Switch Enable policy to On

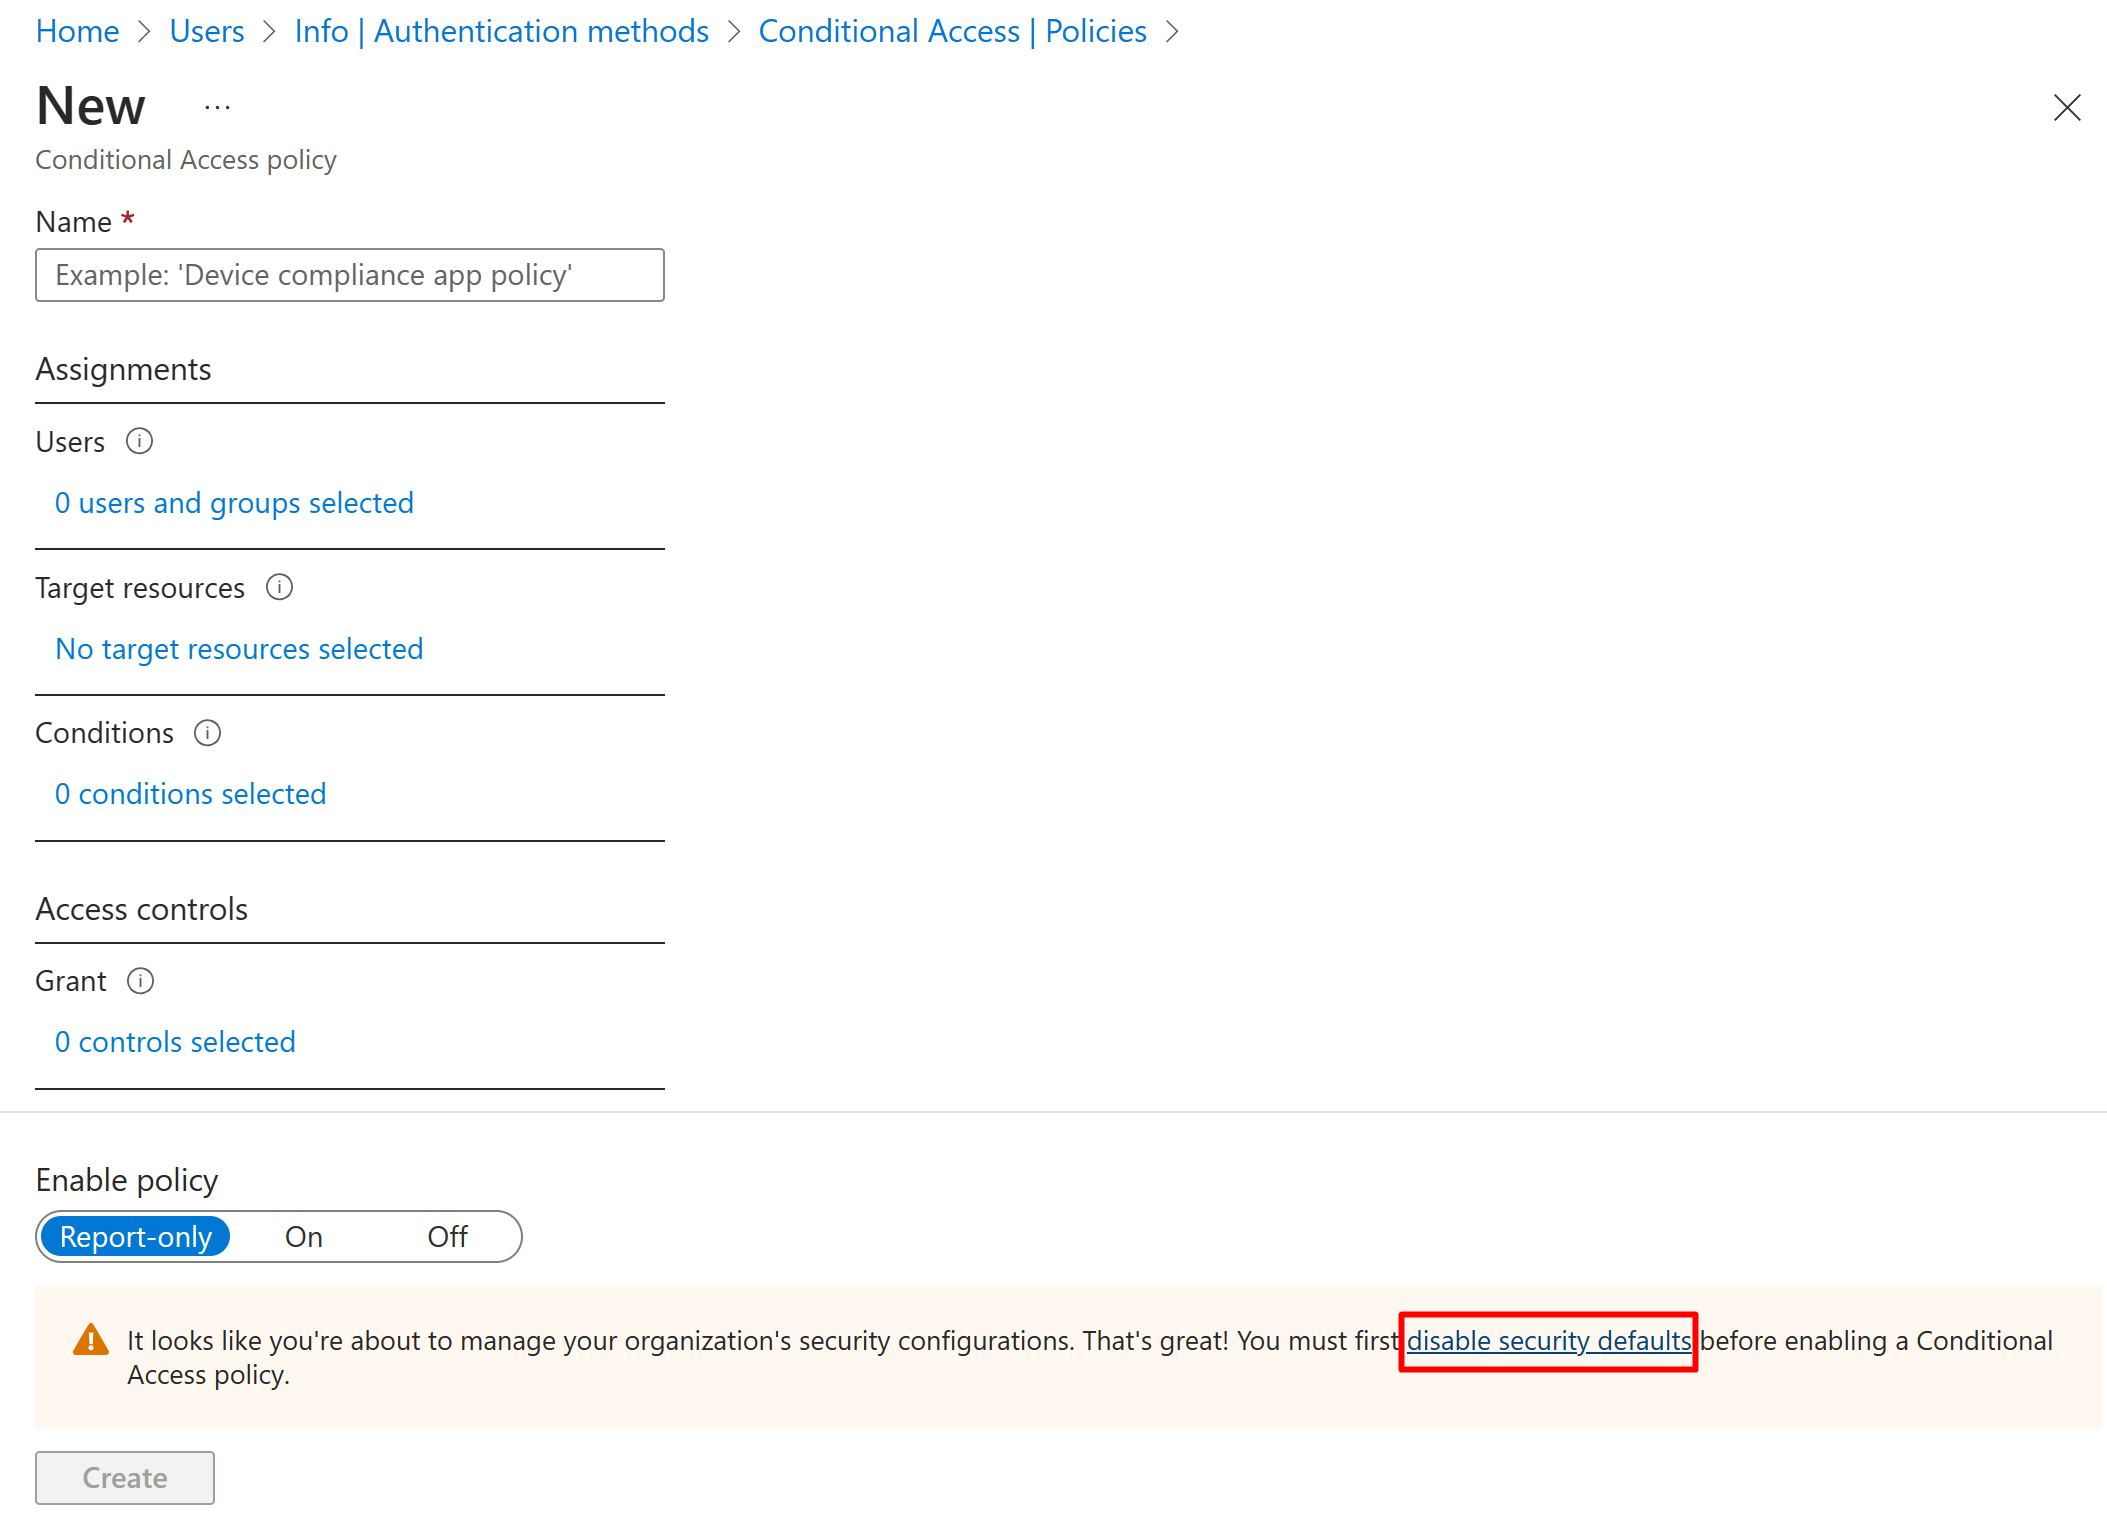coord(303,1237)
